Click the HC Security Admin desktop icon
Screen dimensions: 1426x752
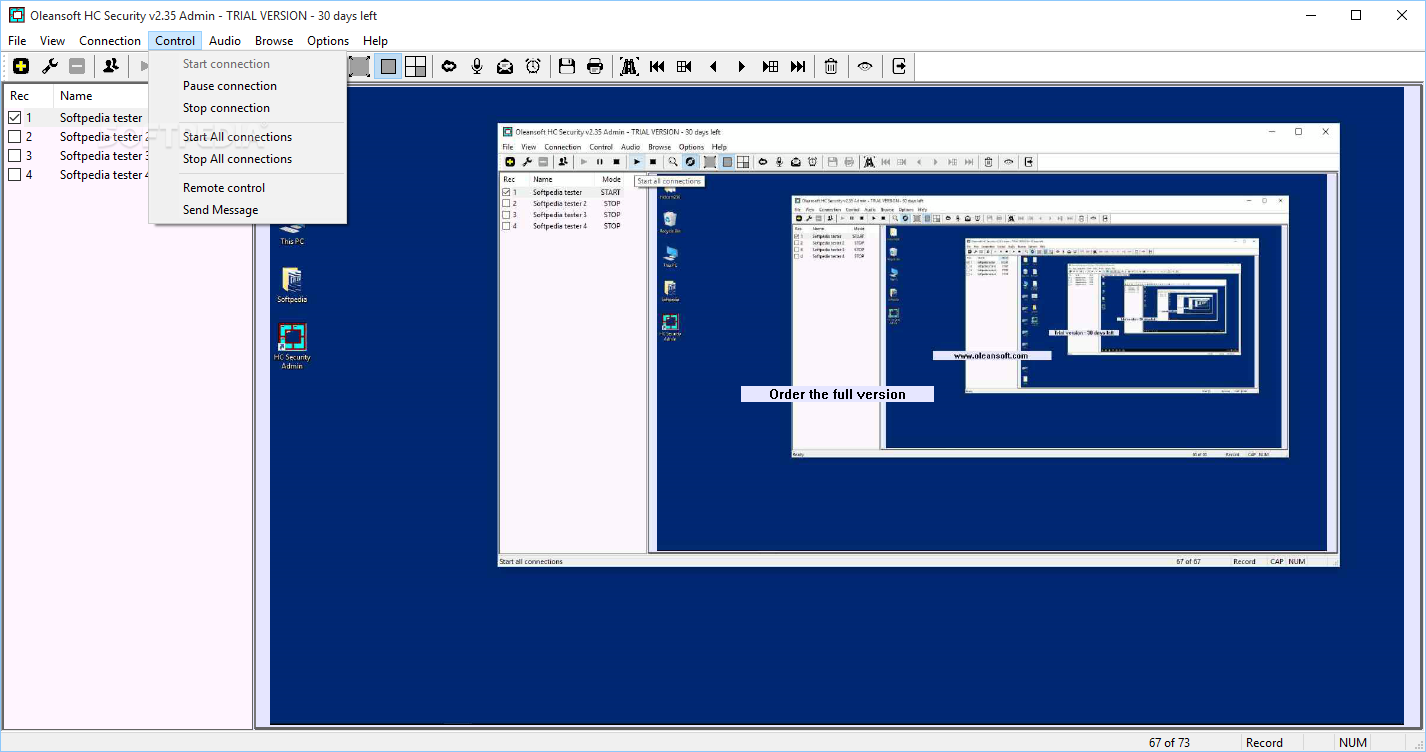292,346
